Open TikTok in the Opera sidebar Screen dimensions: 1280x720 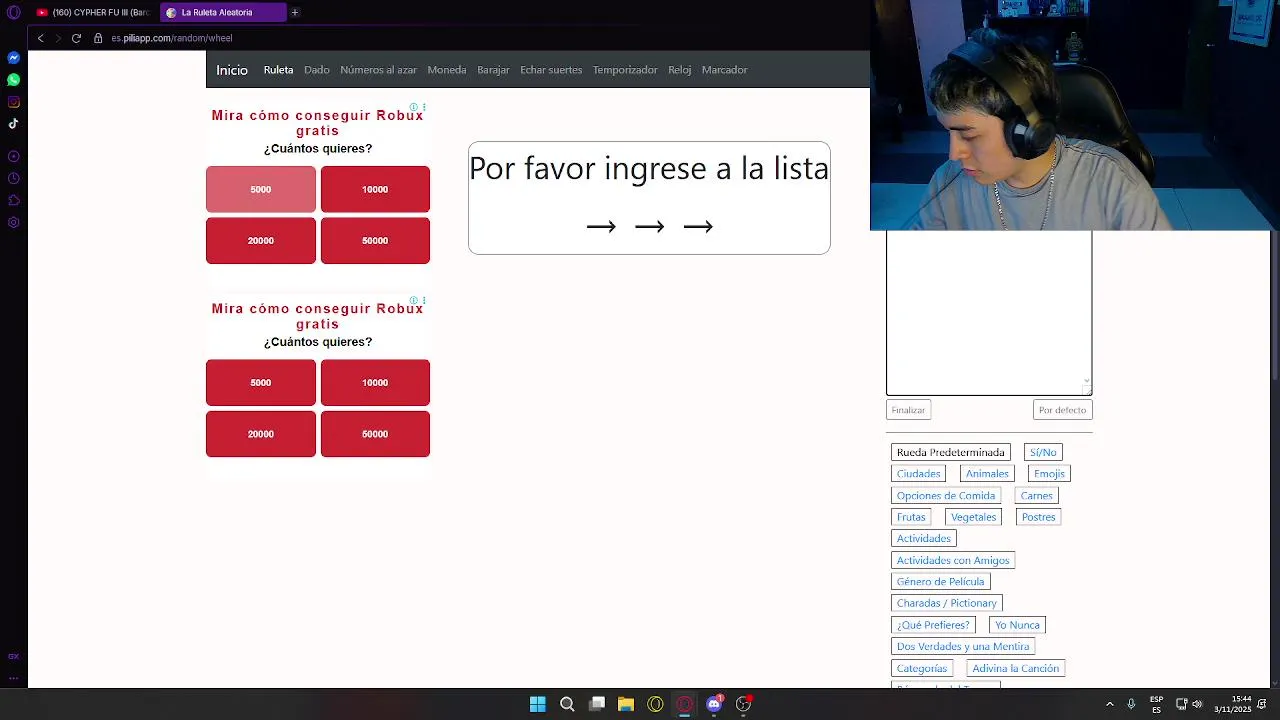click(13, 124)
